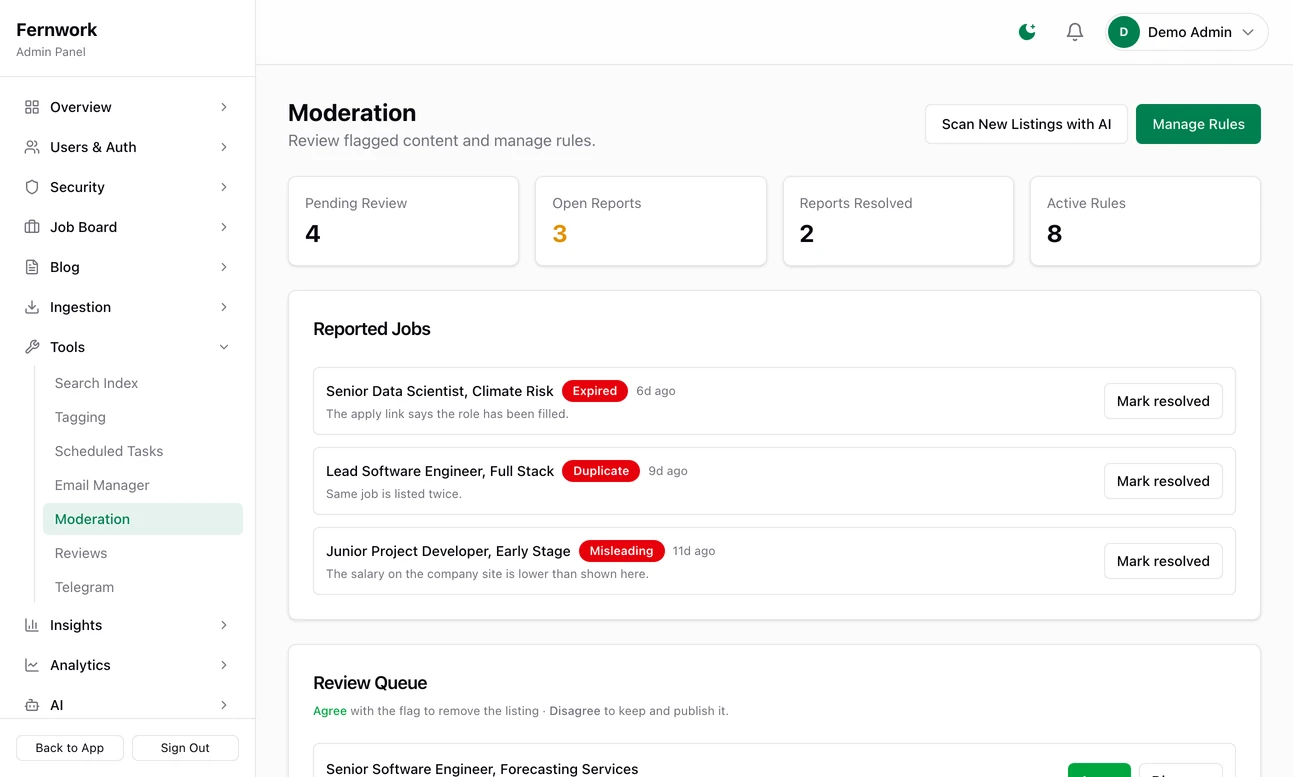Expand the Insights section chevron
Viewport: 1293px width, 777px height.
(224, 625)
